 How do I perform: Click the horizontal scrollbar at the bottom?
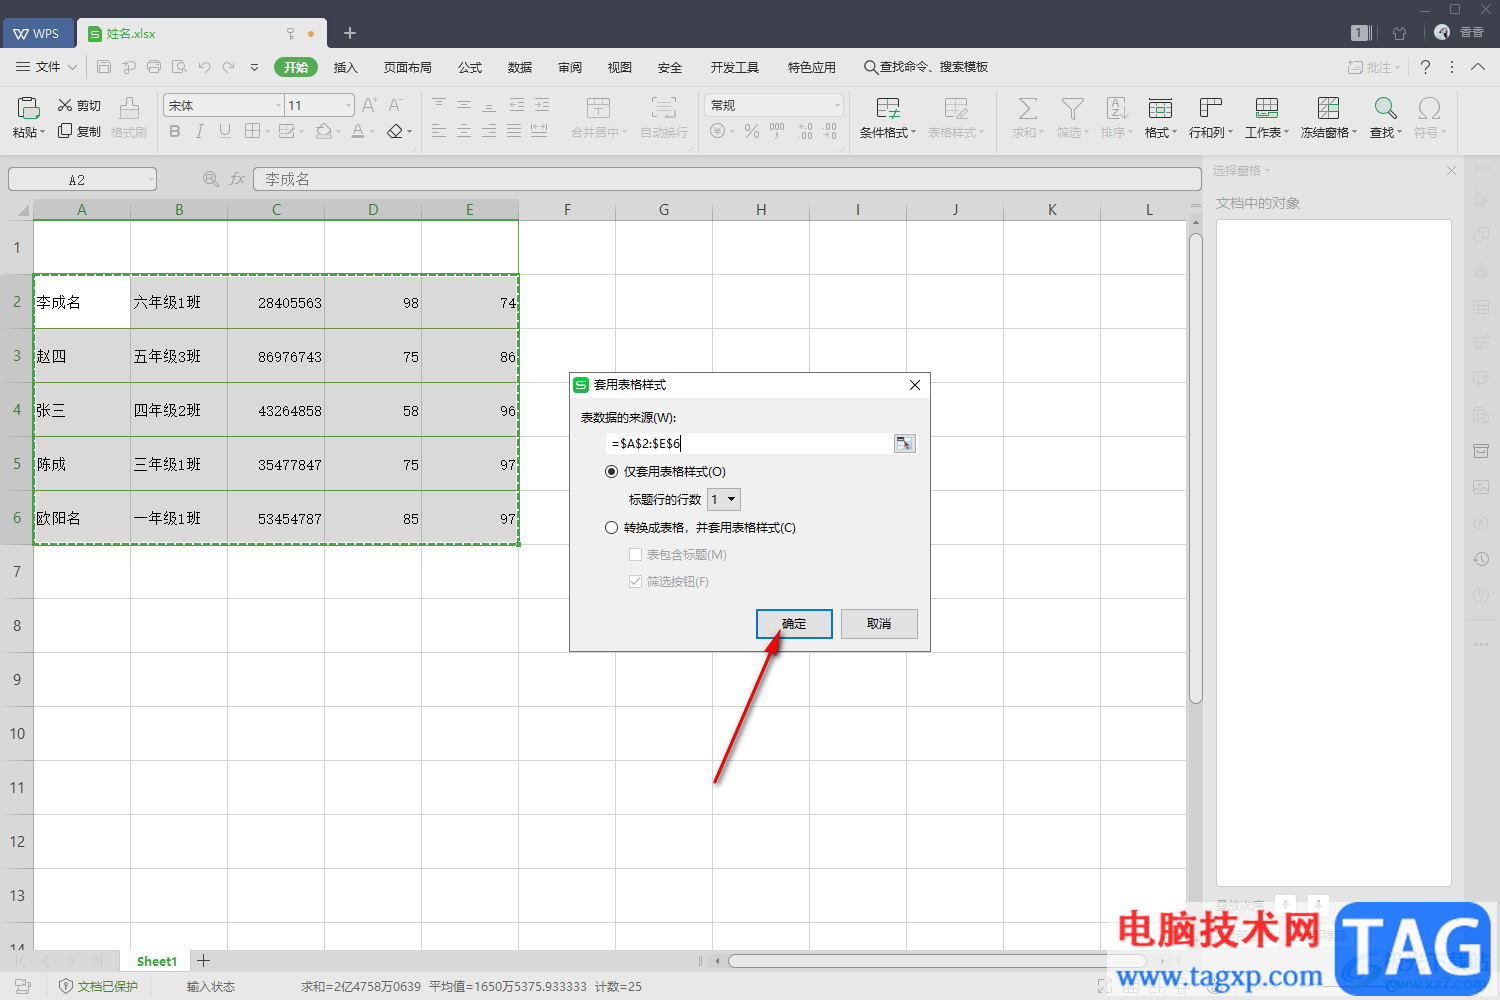point(937,961)
